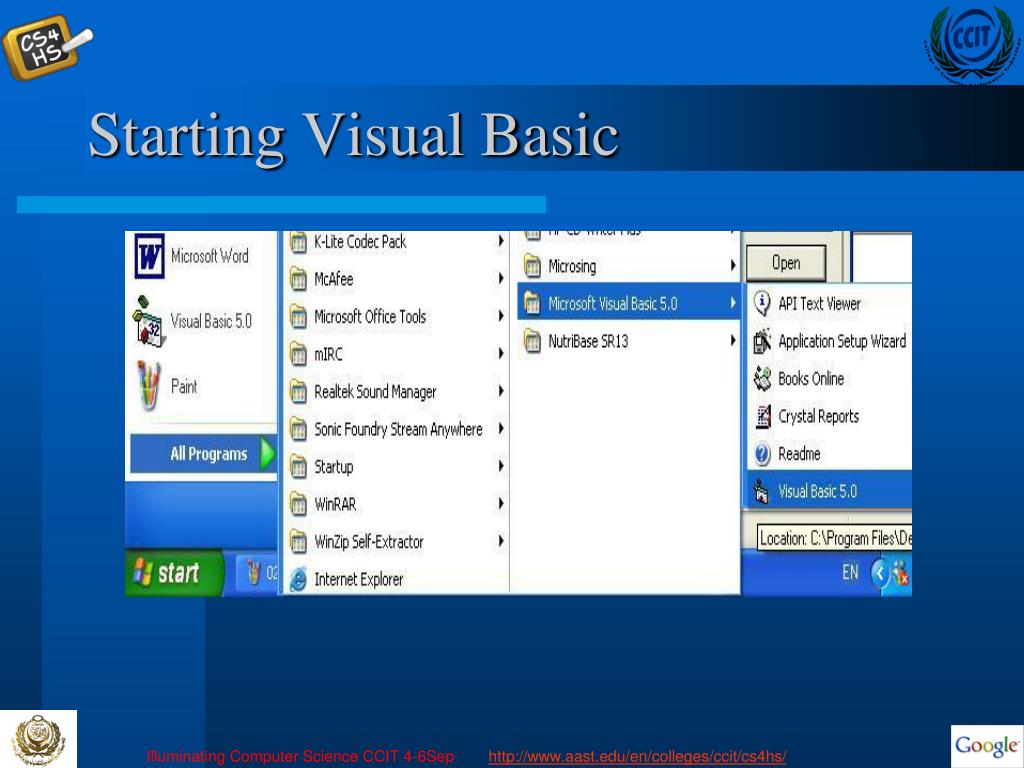The image size is (1024, 768).
Task: Click the NutriBase SR13 folder icon
Action: (532, 341)
